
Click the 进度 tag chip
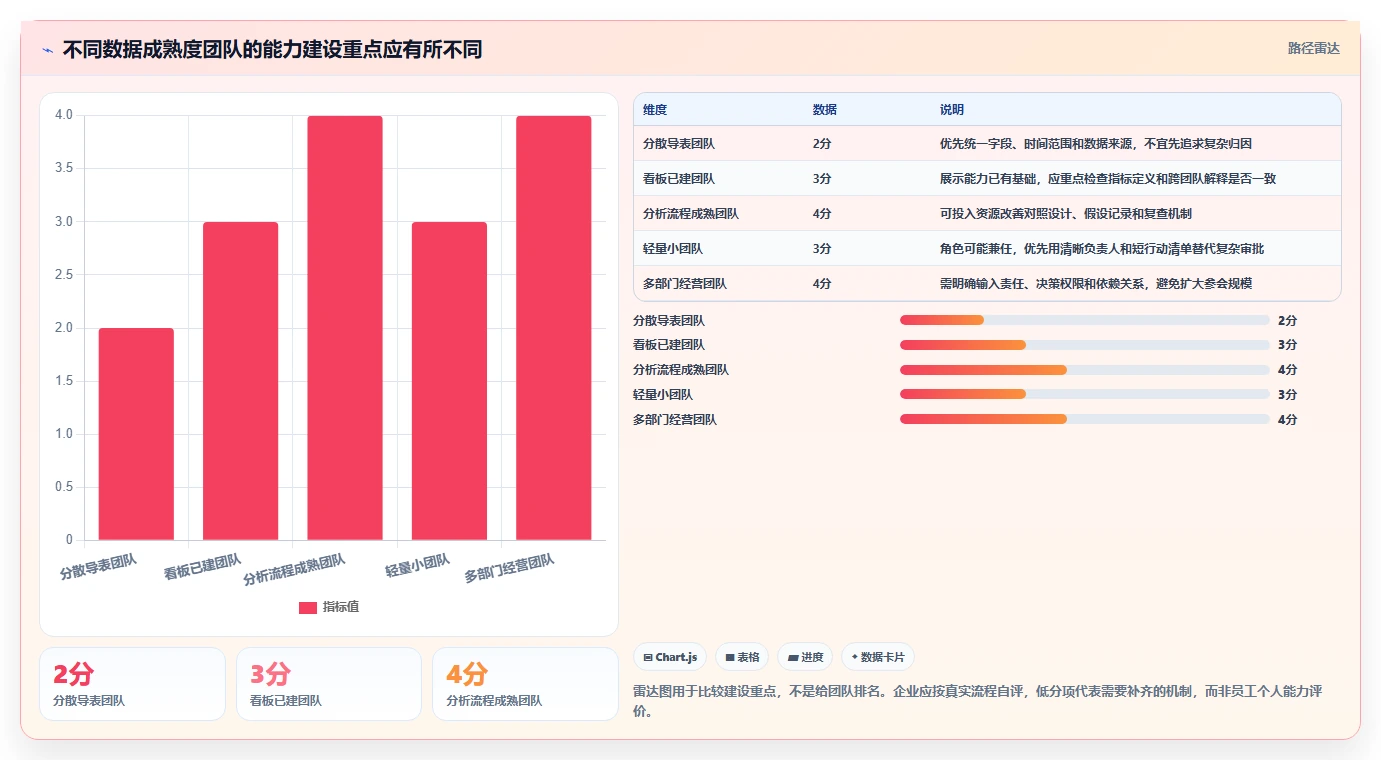pos(805,657)
